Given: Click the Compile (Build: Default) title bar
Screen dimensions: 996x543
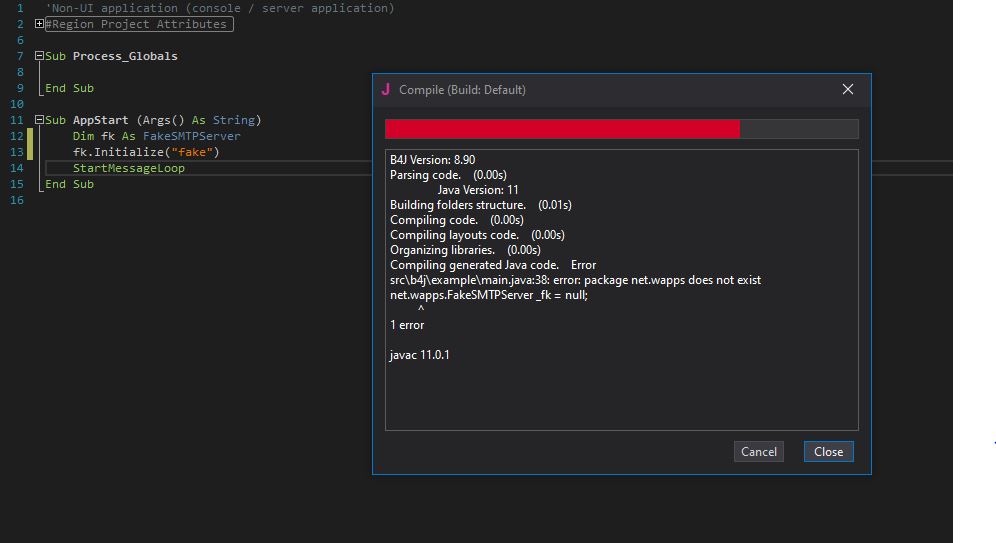Looking at the screenshot, I should tap(600, 89).
